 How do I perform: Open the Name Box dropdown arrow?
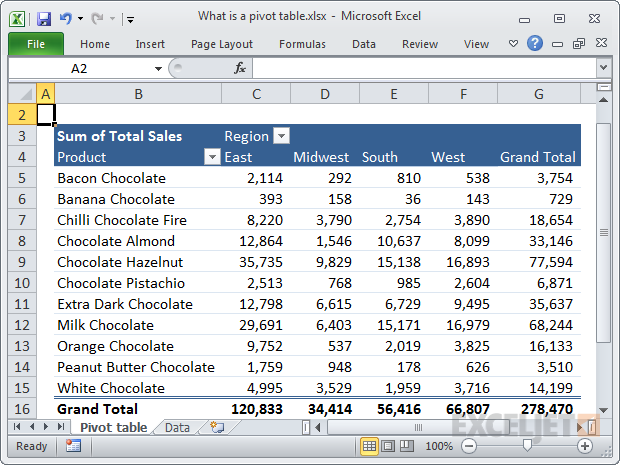coord(158,69)
